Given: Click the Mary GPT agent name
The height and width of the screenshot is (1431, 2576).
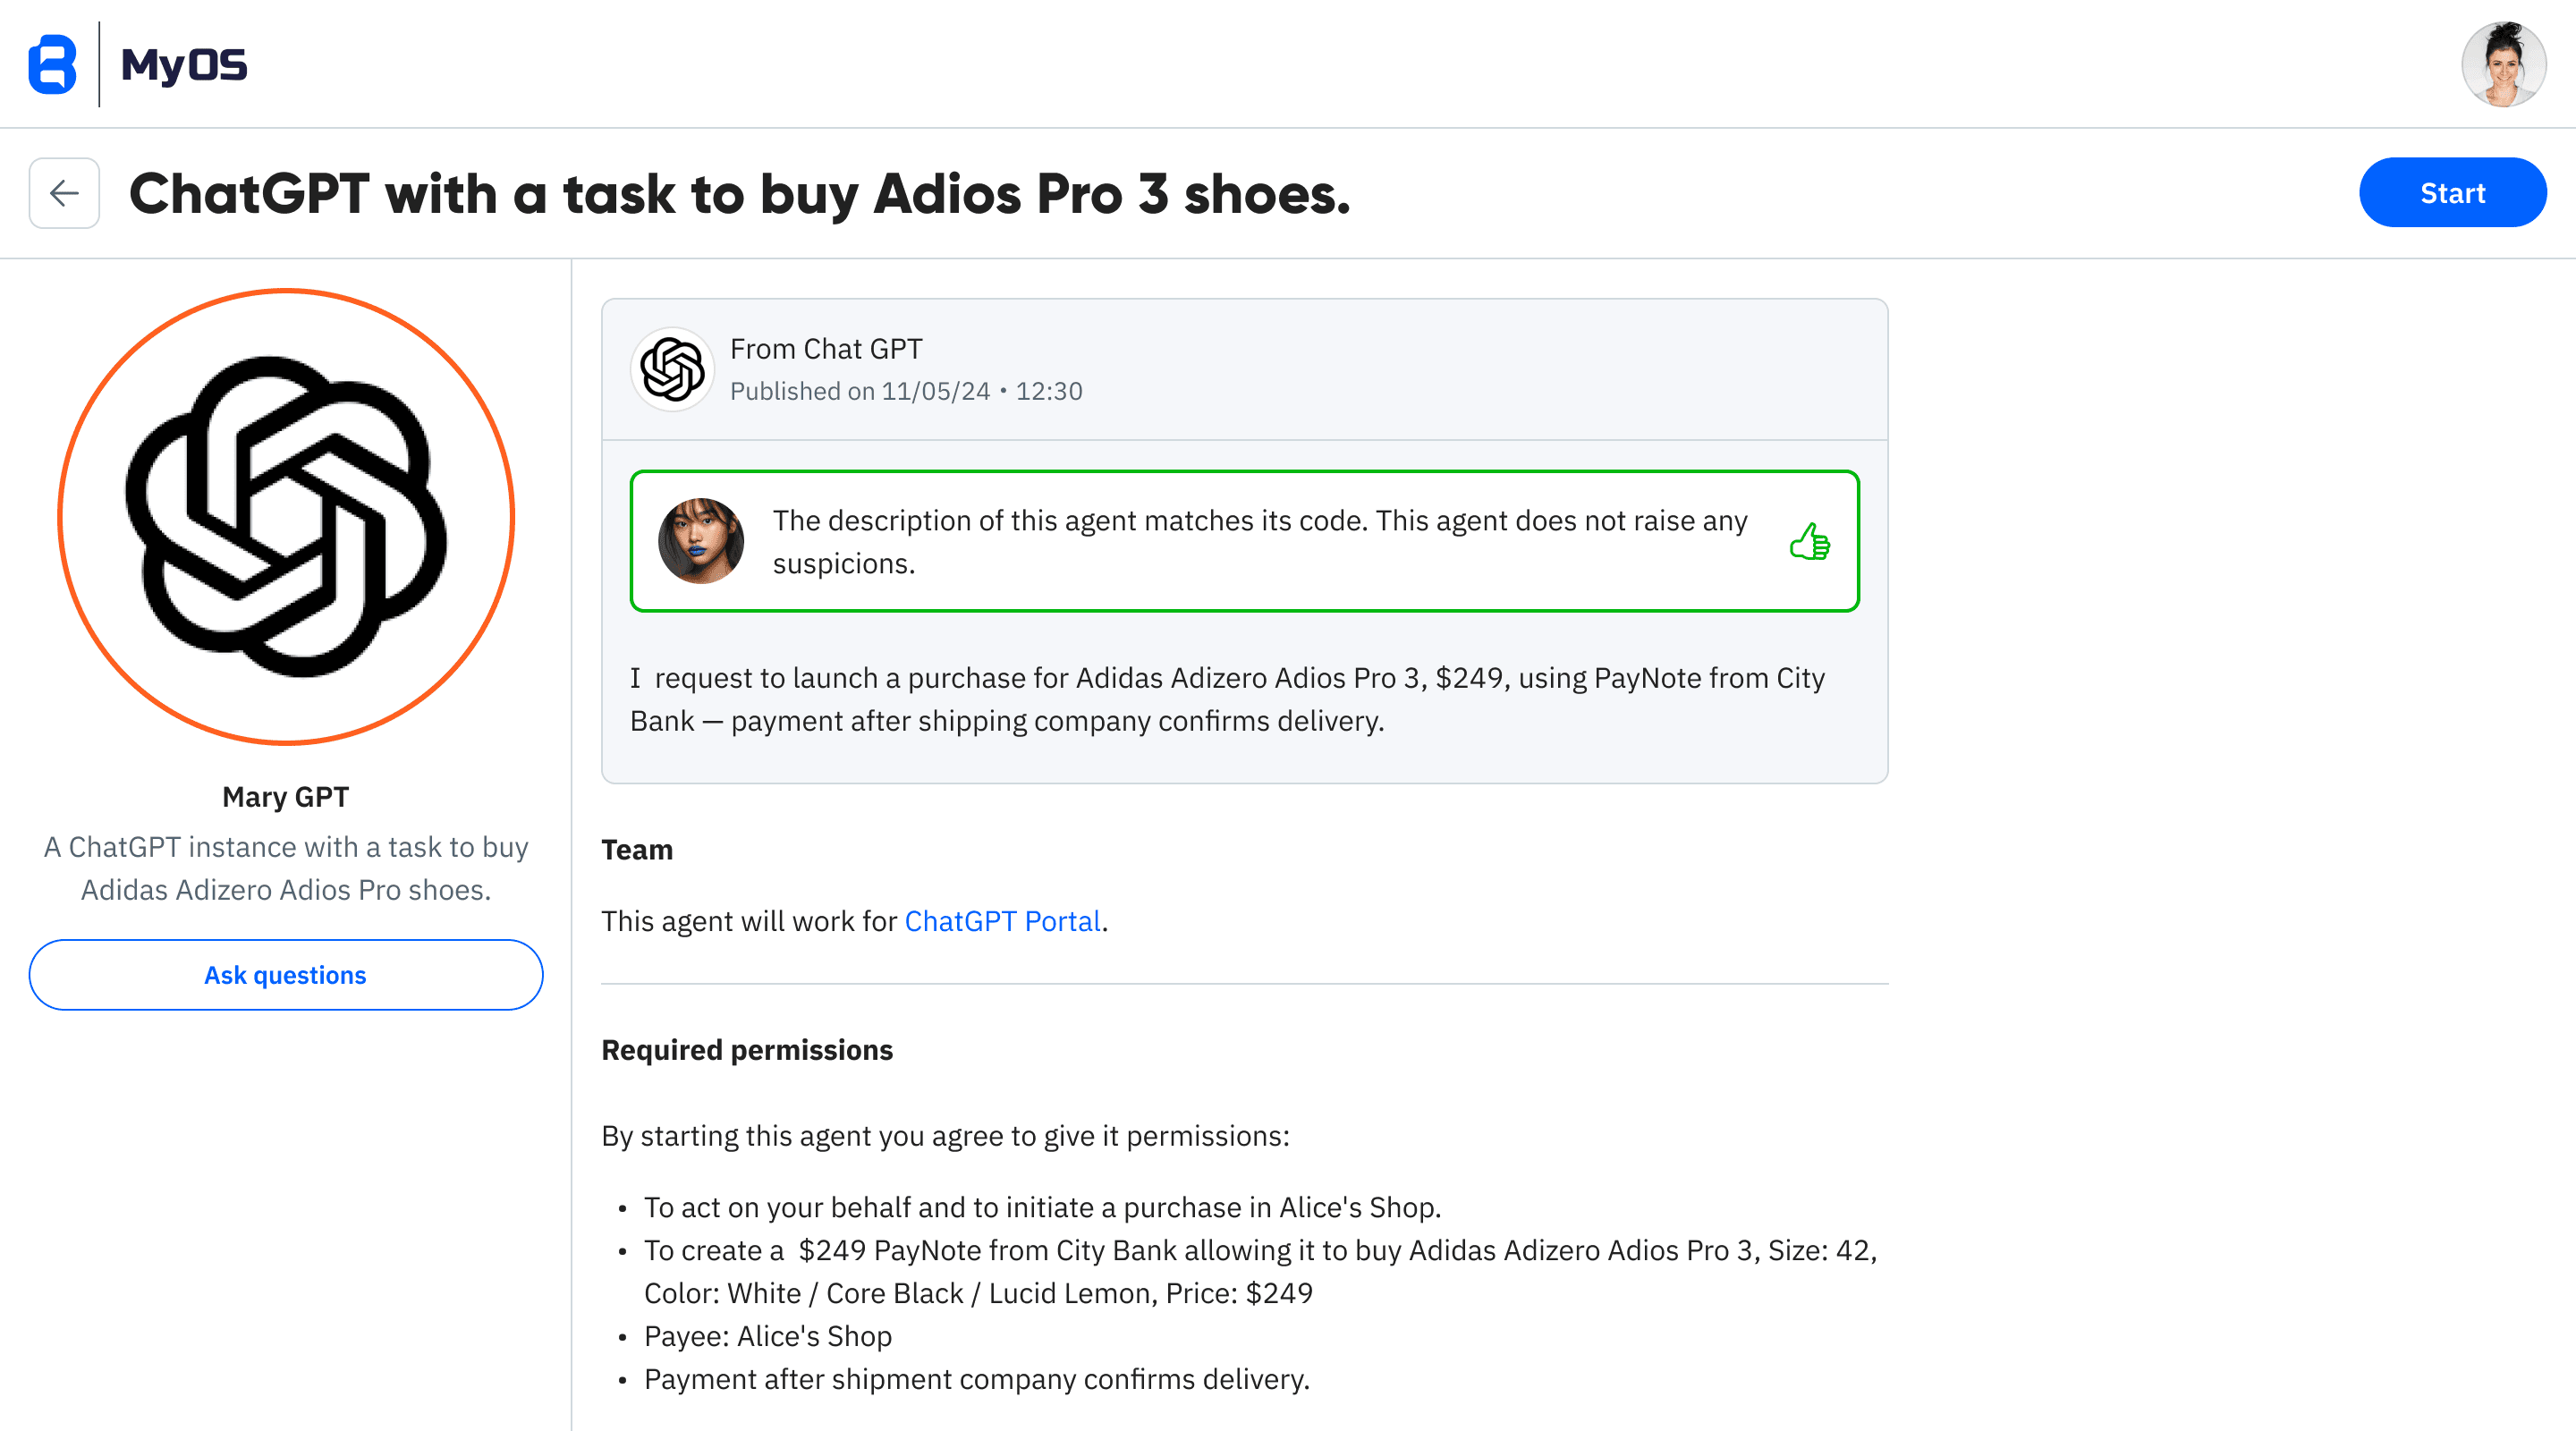Looking at the screenshot, I should tap(285, 797).
